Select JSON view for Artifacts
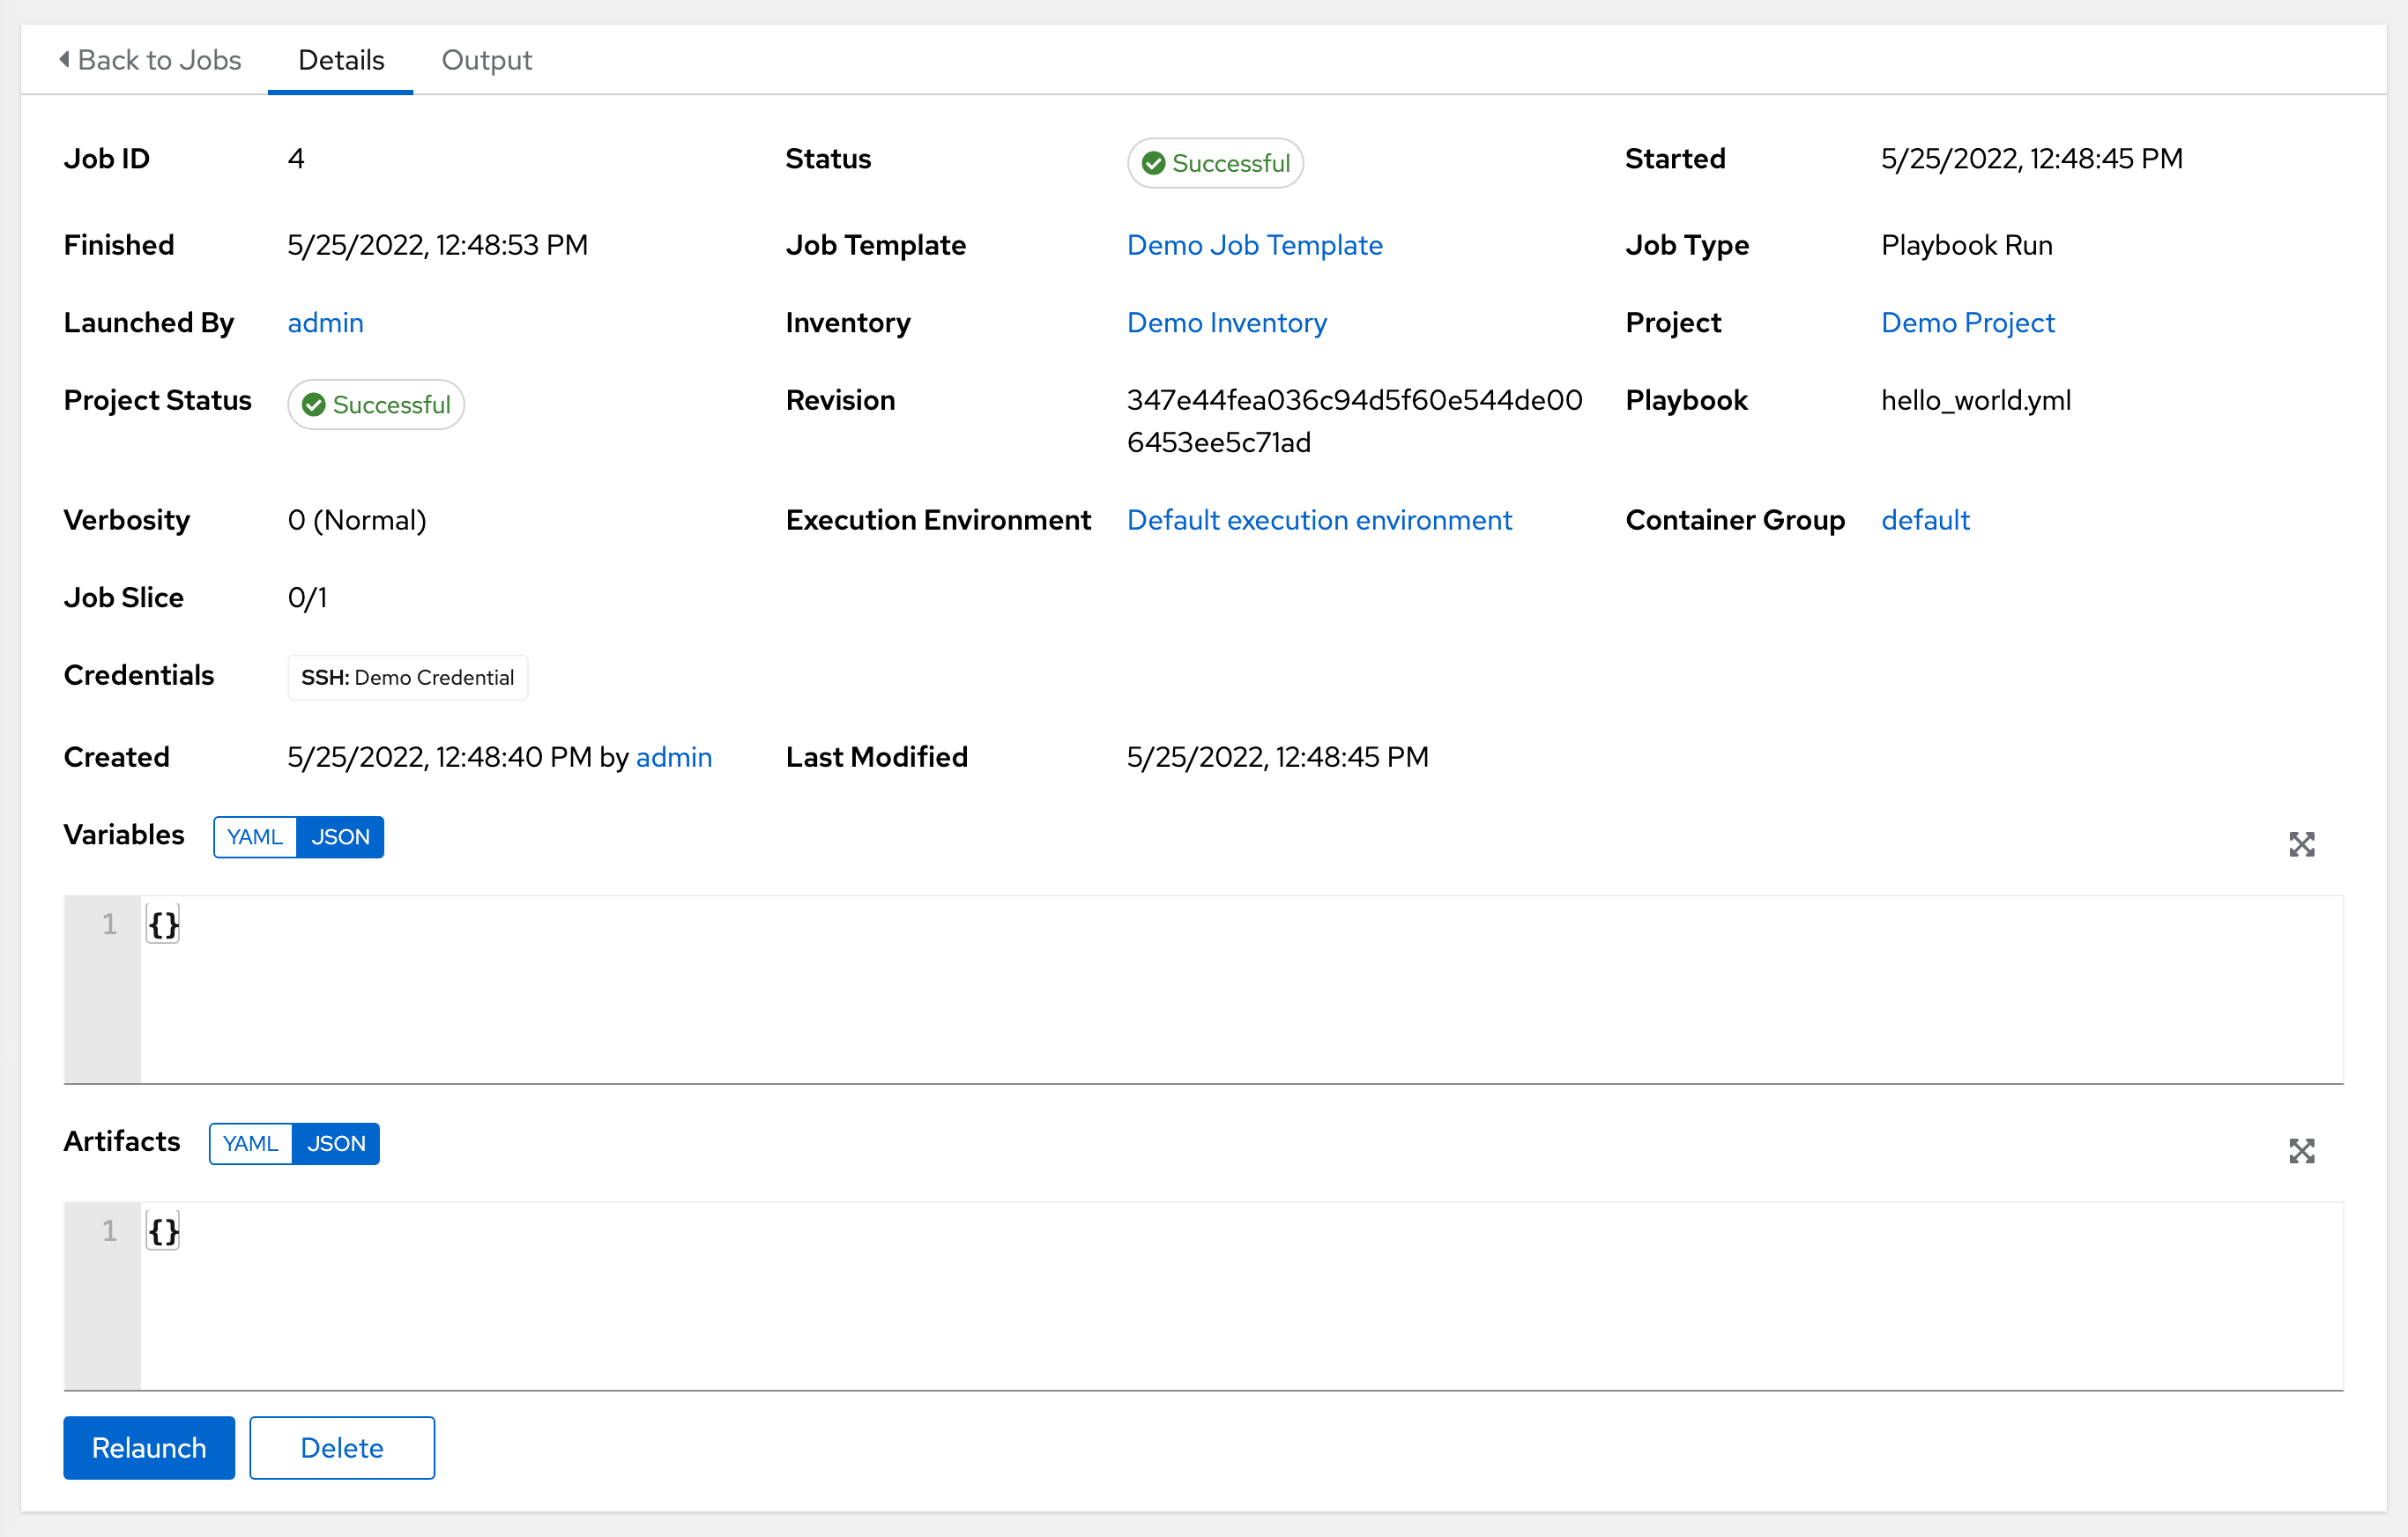This screenshot has height=1537, width=2408. pyautogui.click(x=336, y=1143)
